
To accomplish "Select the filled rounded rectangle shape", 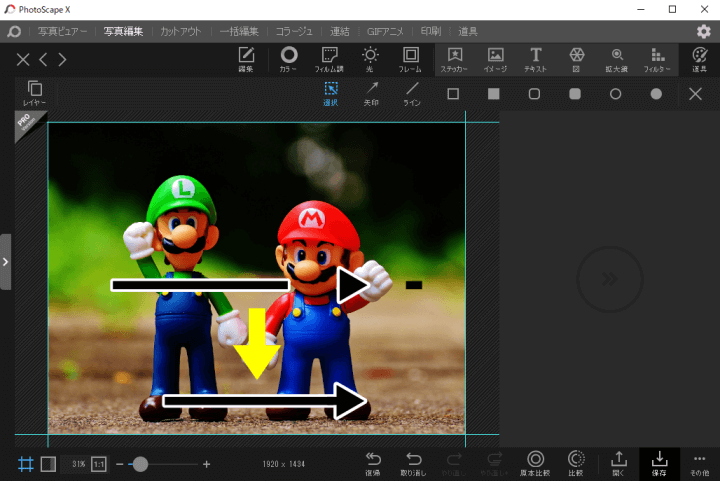I will pyautogui.click(x=575, y=94).
